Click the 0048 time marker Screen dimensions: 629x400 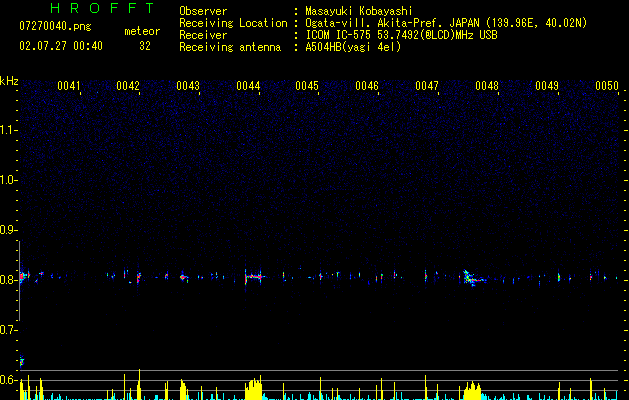pyautogui.click(x=487, y=86)
